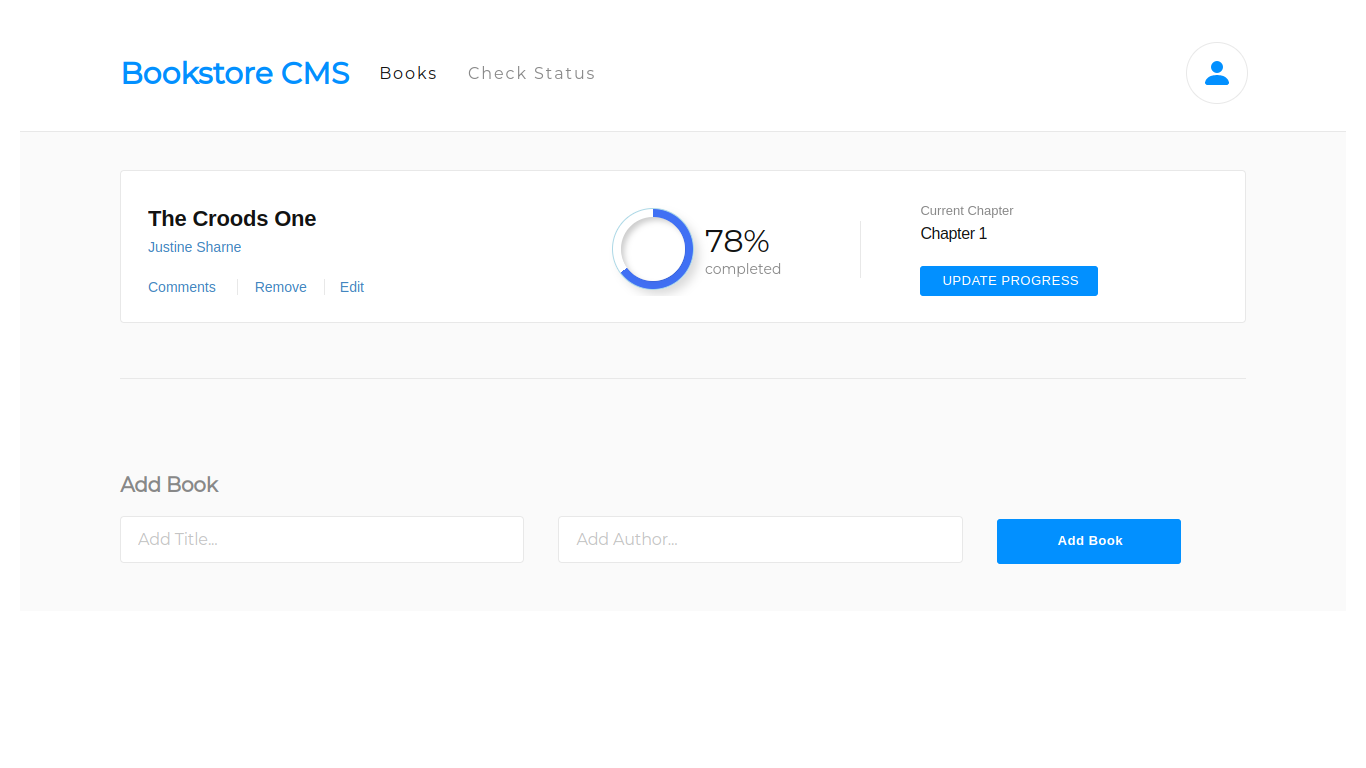Screen dimensions: 1366x768
Task: Click the 78% percentage text
Action: click(737, 240)
